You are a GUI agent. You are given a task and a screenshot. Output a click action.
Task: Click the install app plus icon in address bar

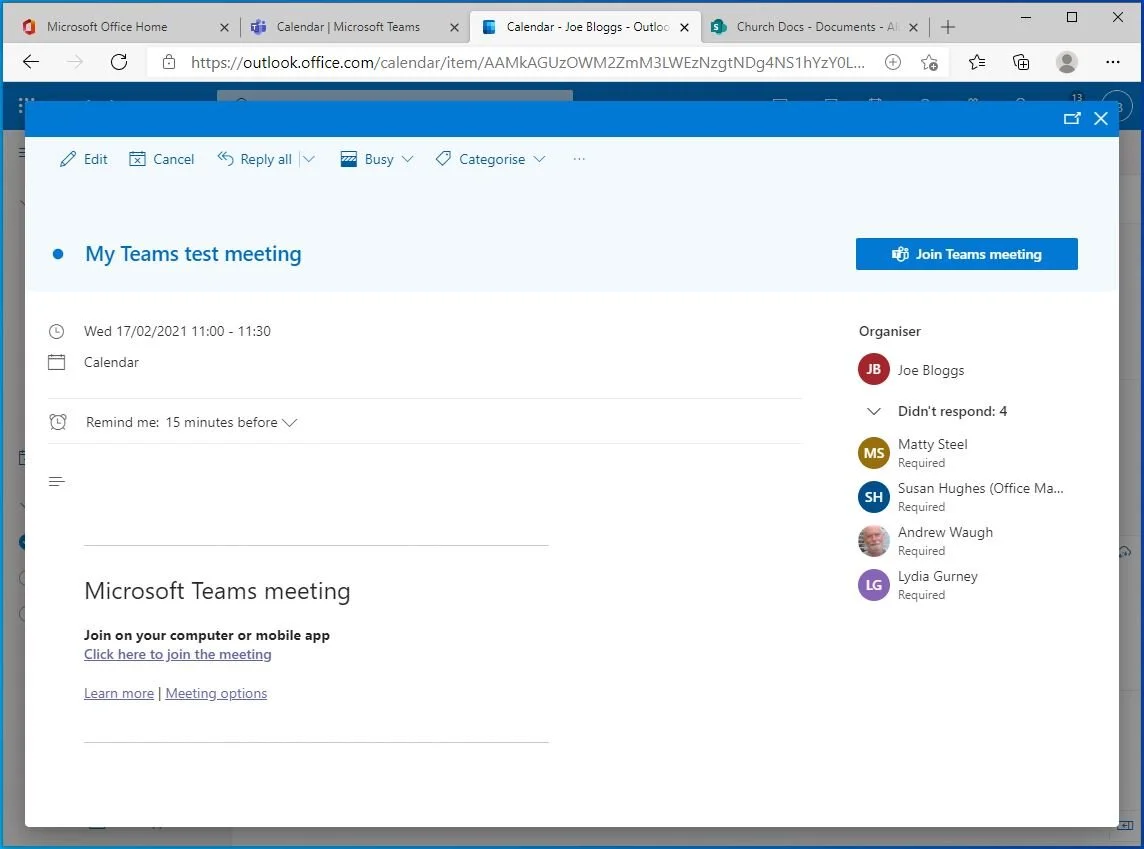[x=892, y=62]
